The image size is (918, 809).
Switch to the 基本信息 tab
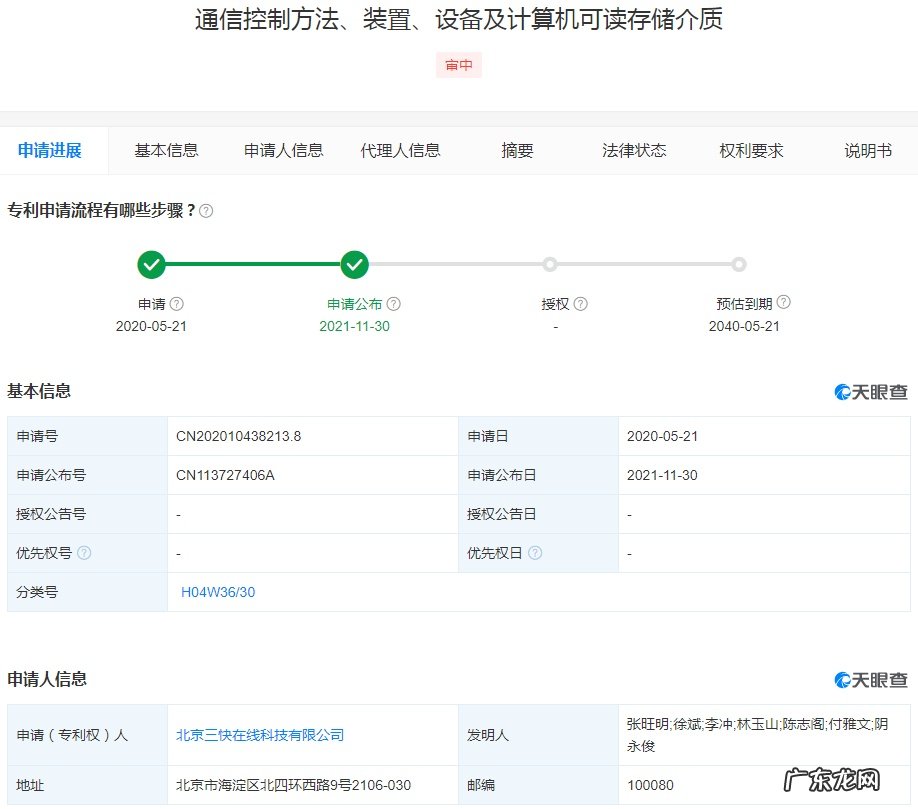(x=165, y=150)
